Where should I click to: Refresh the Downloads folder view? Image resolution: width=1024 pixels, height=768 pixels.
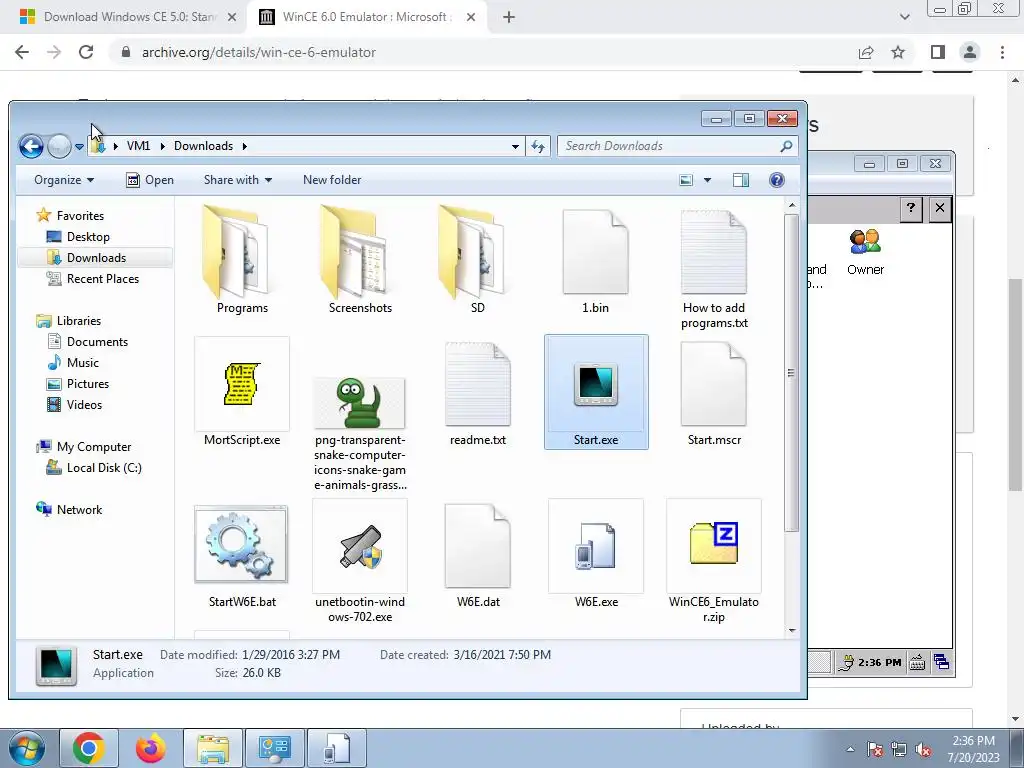click(538, 146)
